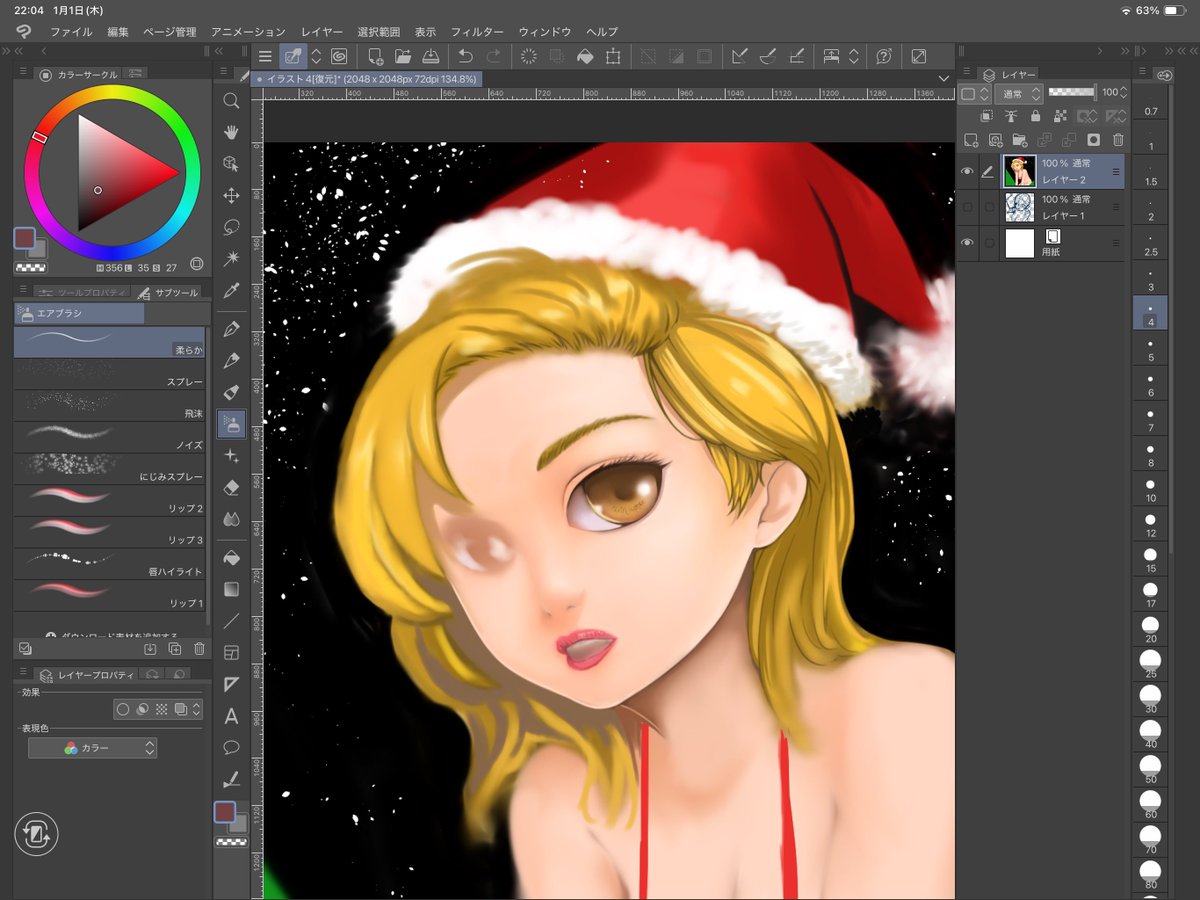Select the Gradient tool
This screenshot has width=1200, height=900.
coord(231,588)
